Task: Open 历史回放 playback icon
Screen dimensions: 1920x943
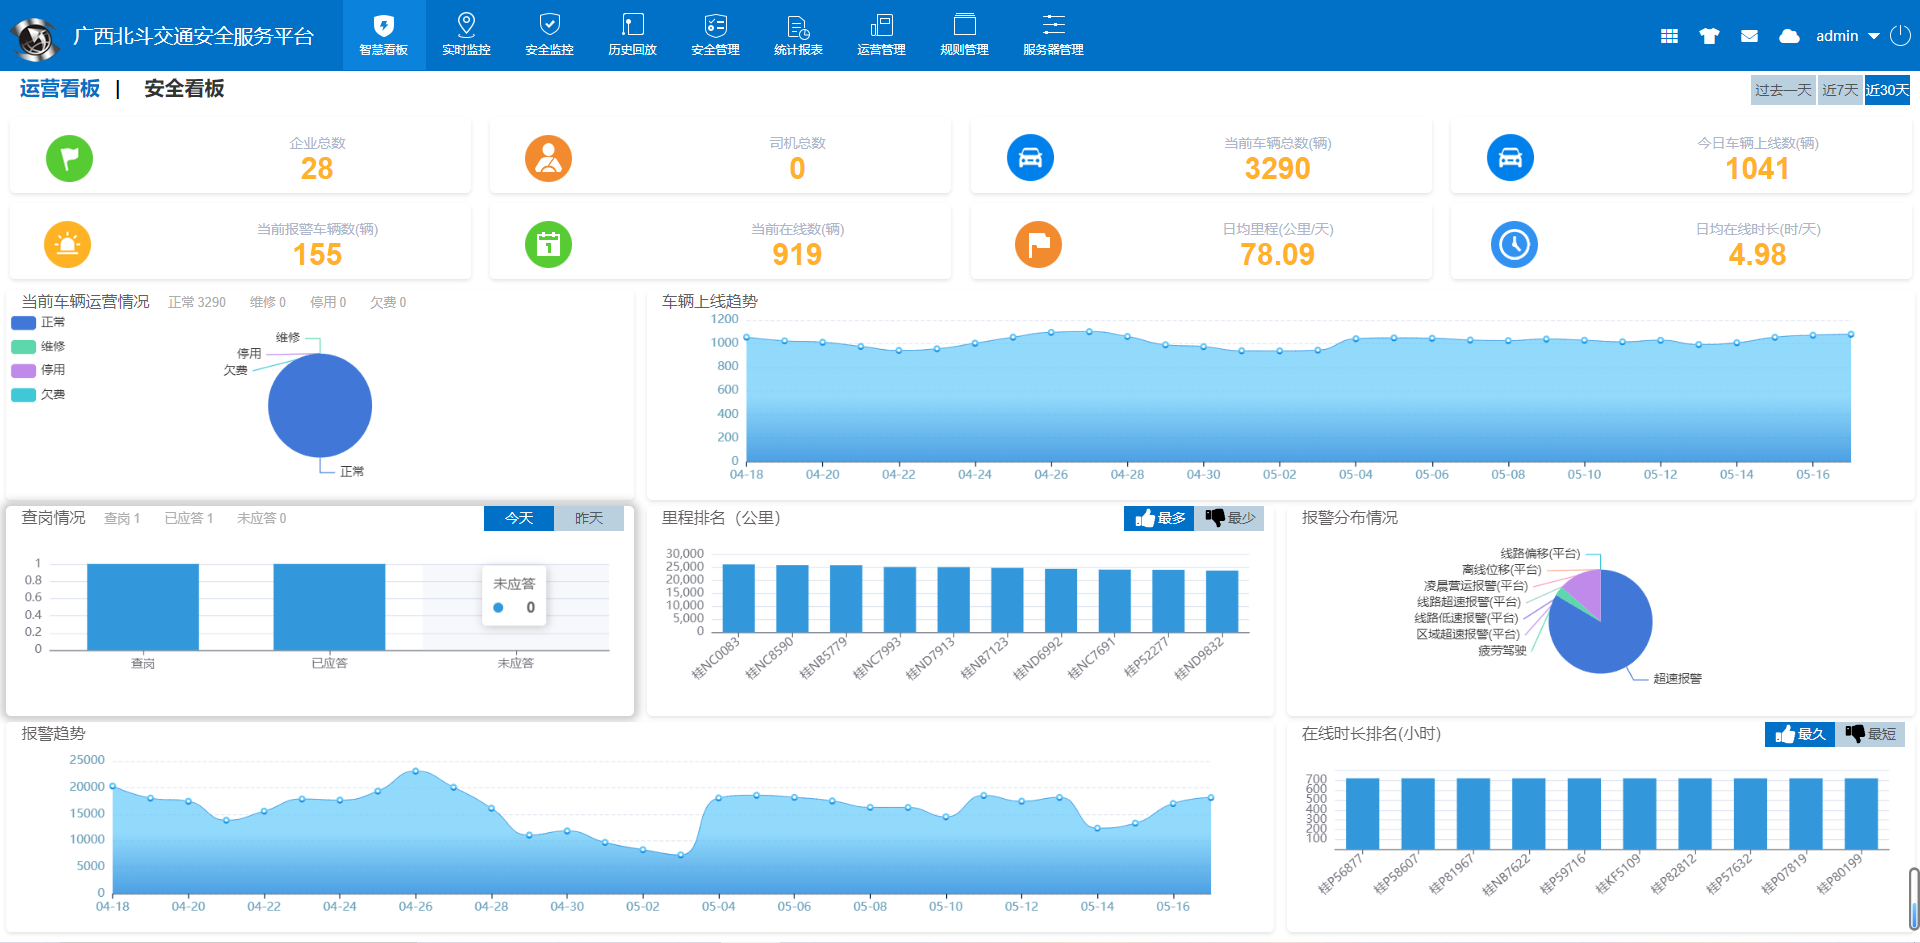Action: pyautogui.click(x=632, y=25)
